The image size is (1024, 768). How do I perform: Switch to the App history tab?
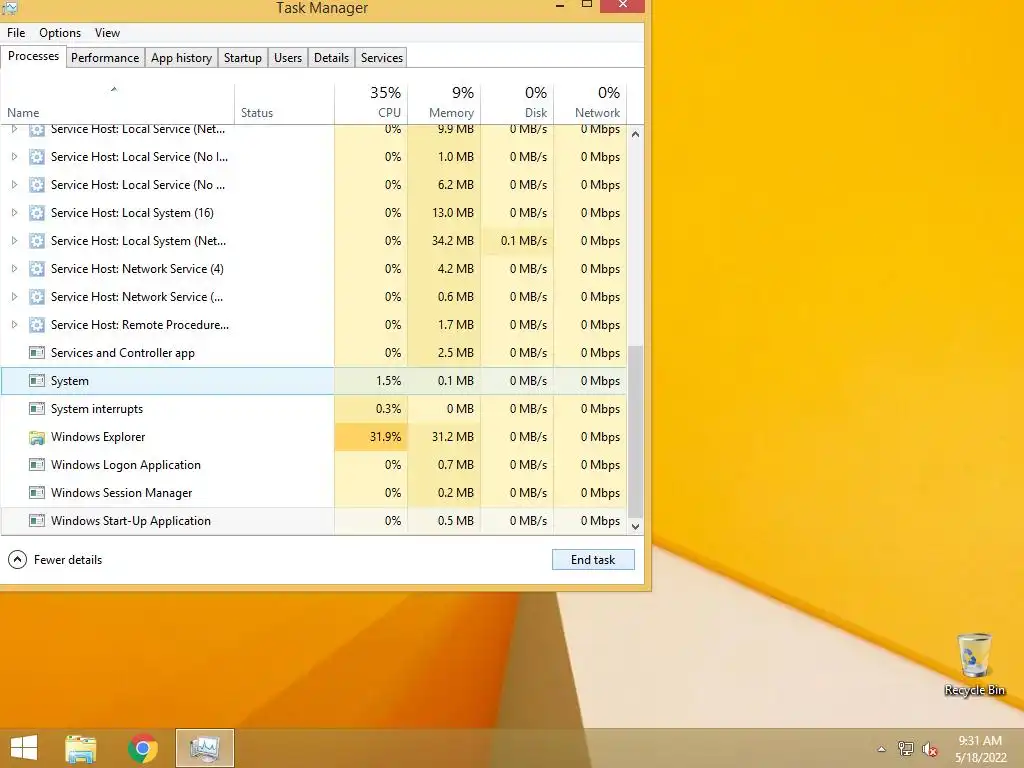tap(182, 57)
